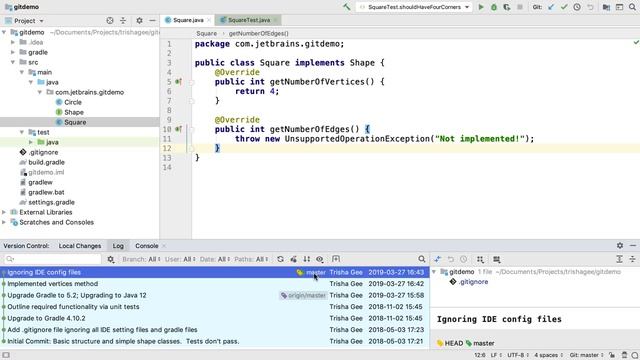Click the Stop process square icon

(520, 7)
